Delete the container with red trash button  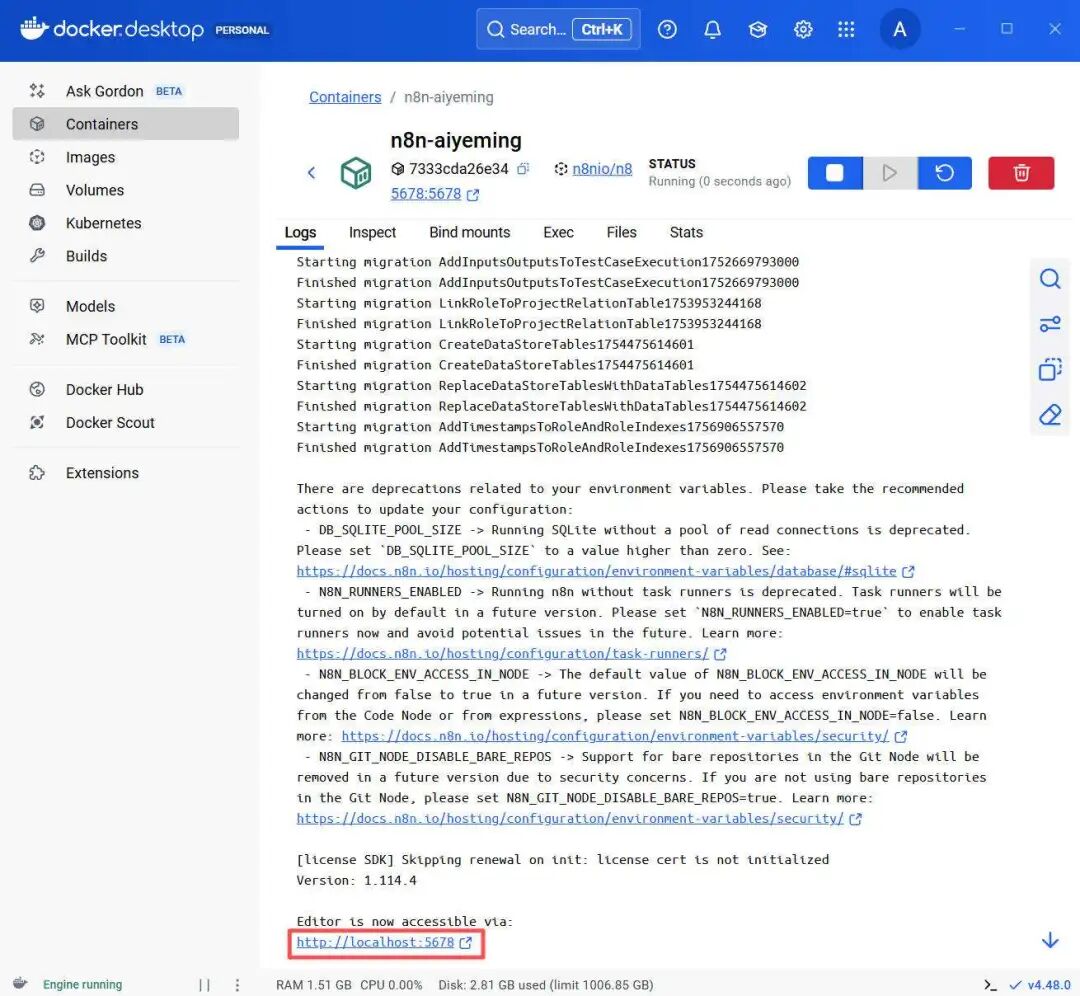pyautogui.click(x=1021, y=173)
